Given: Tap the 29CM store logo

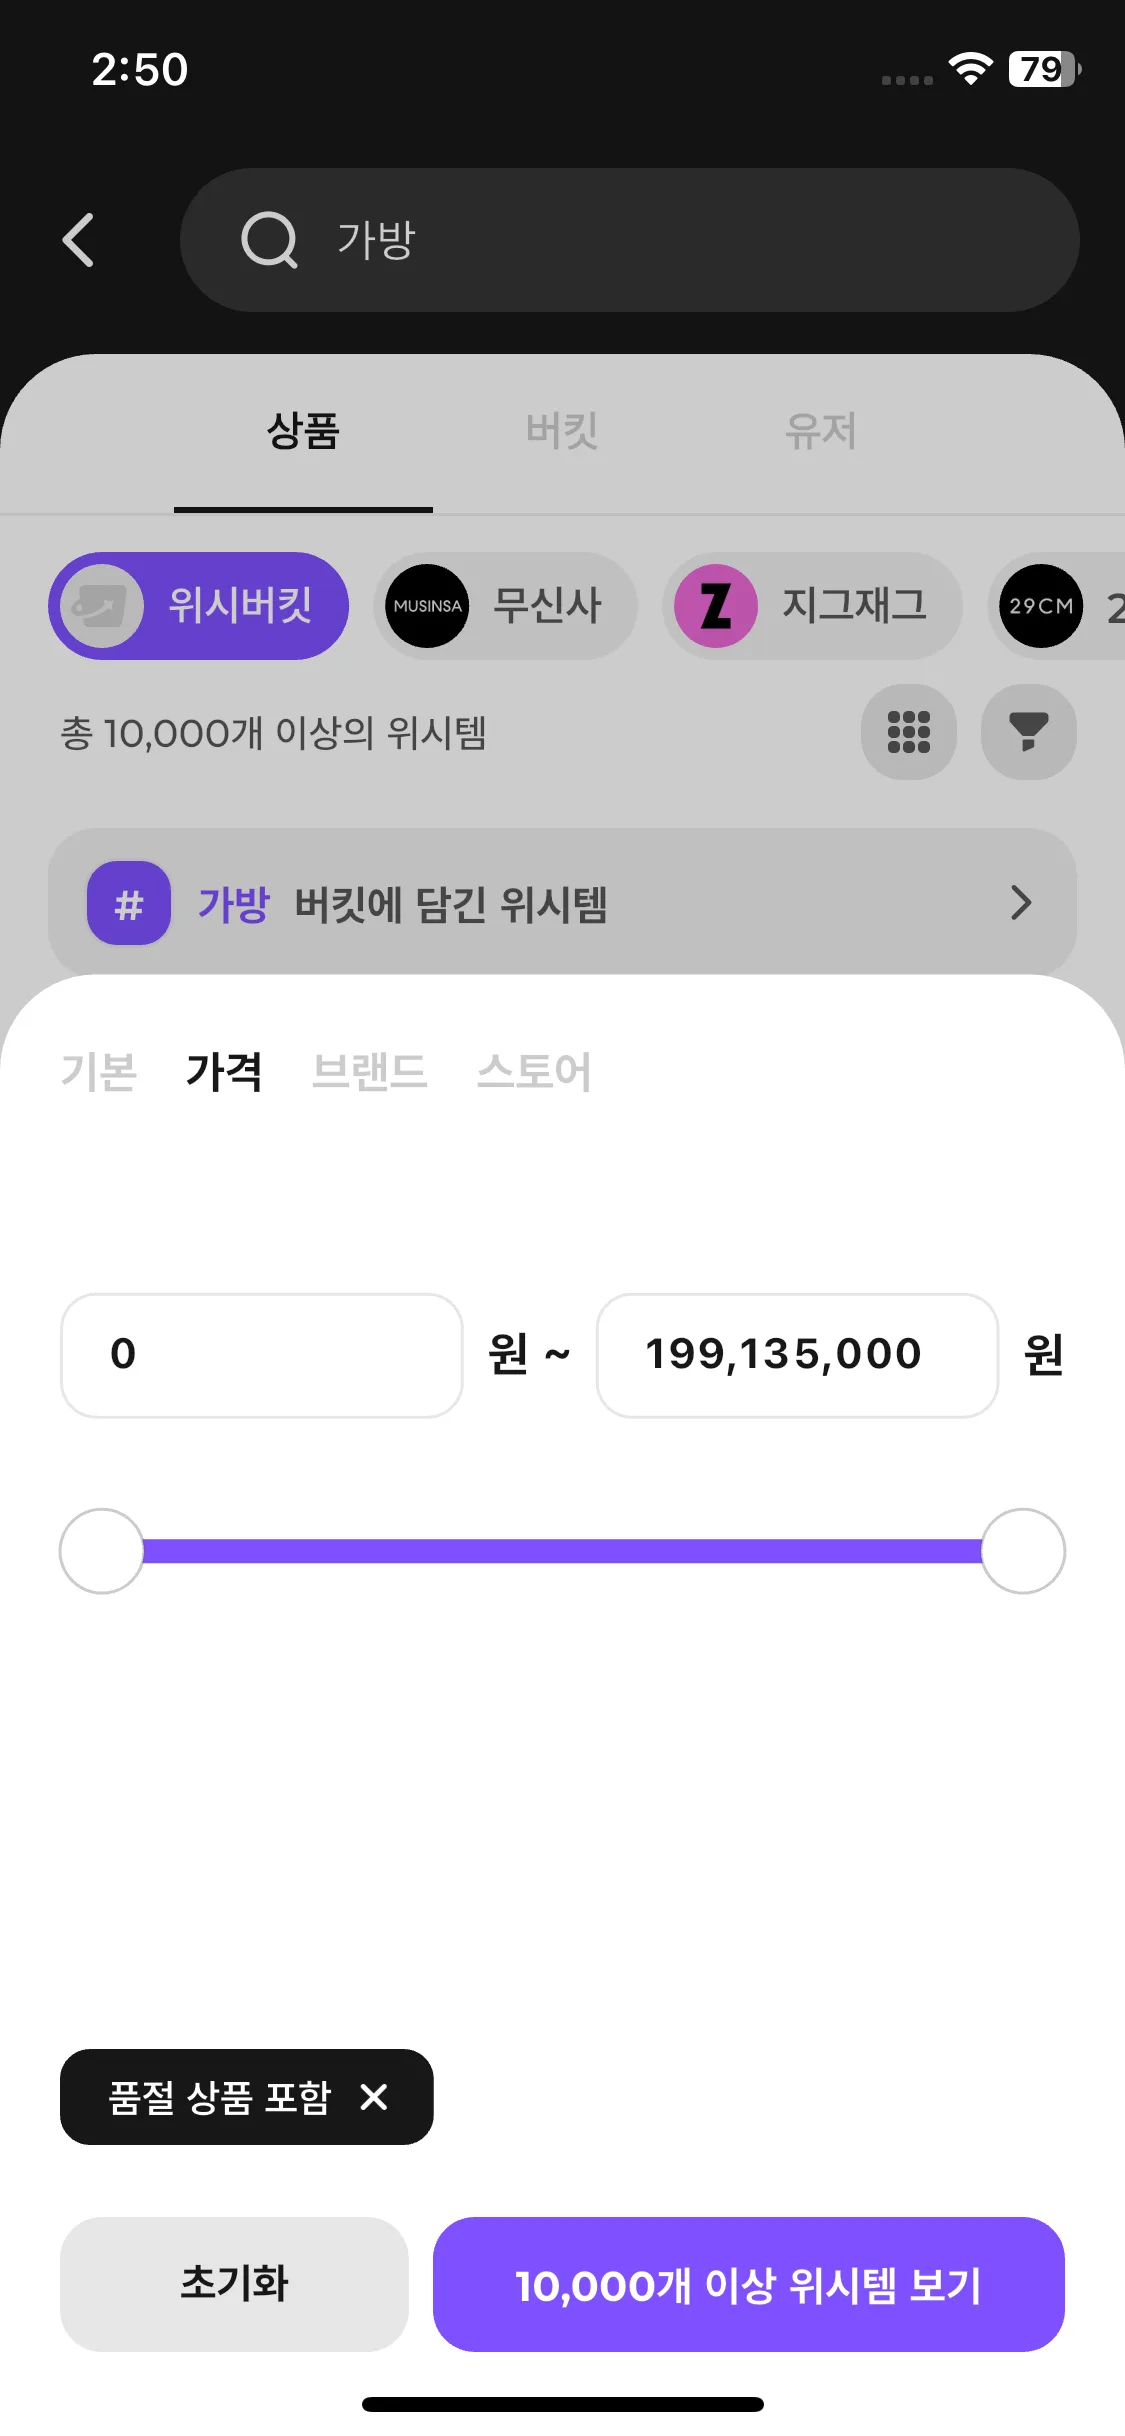Looking at the screenshot, I should (1041, 606).
